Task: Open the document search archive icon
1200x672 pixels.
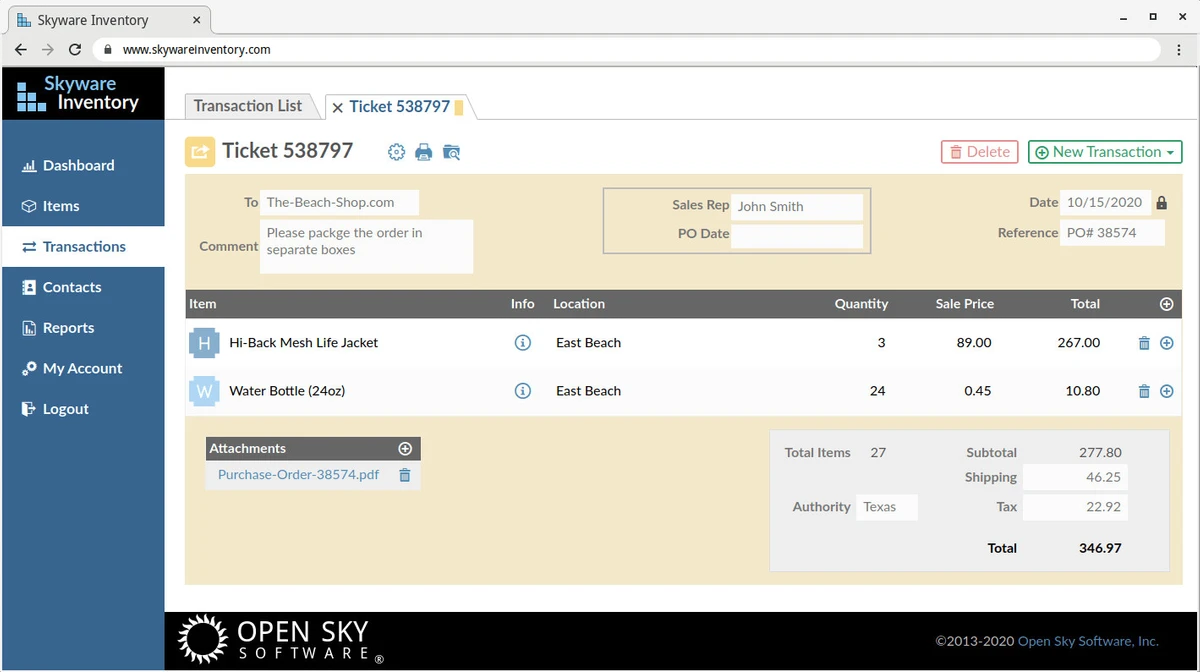Action: 451,151
